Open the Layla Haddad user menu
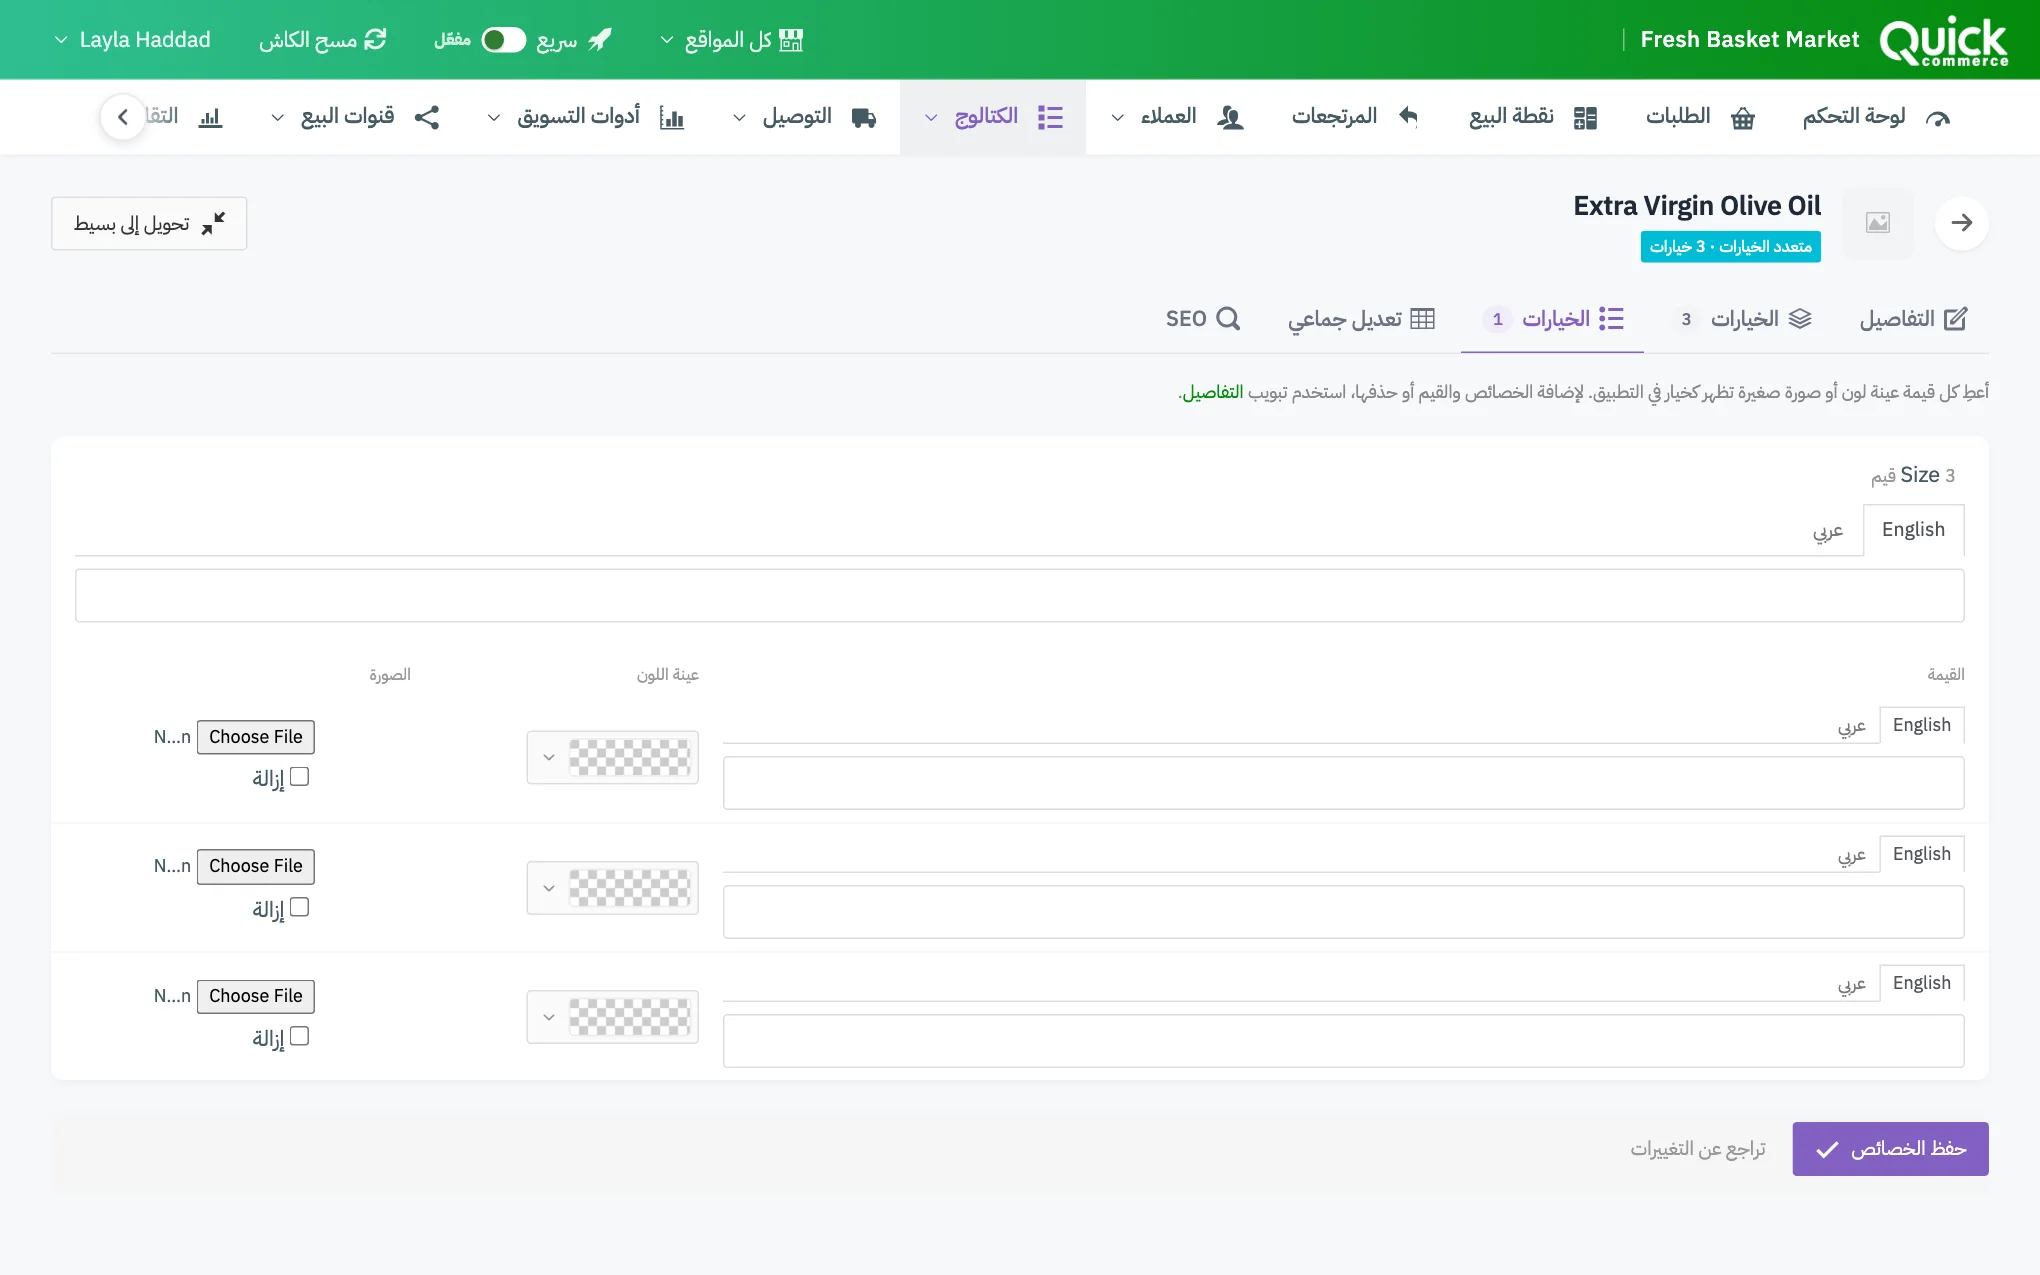 [132, 40]
